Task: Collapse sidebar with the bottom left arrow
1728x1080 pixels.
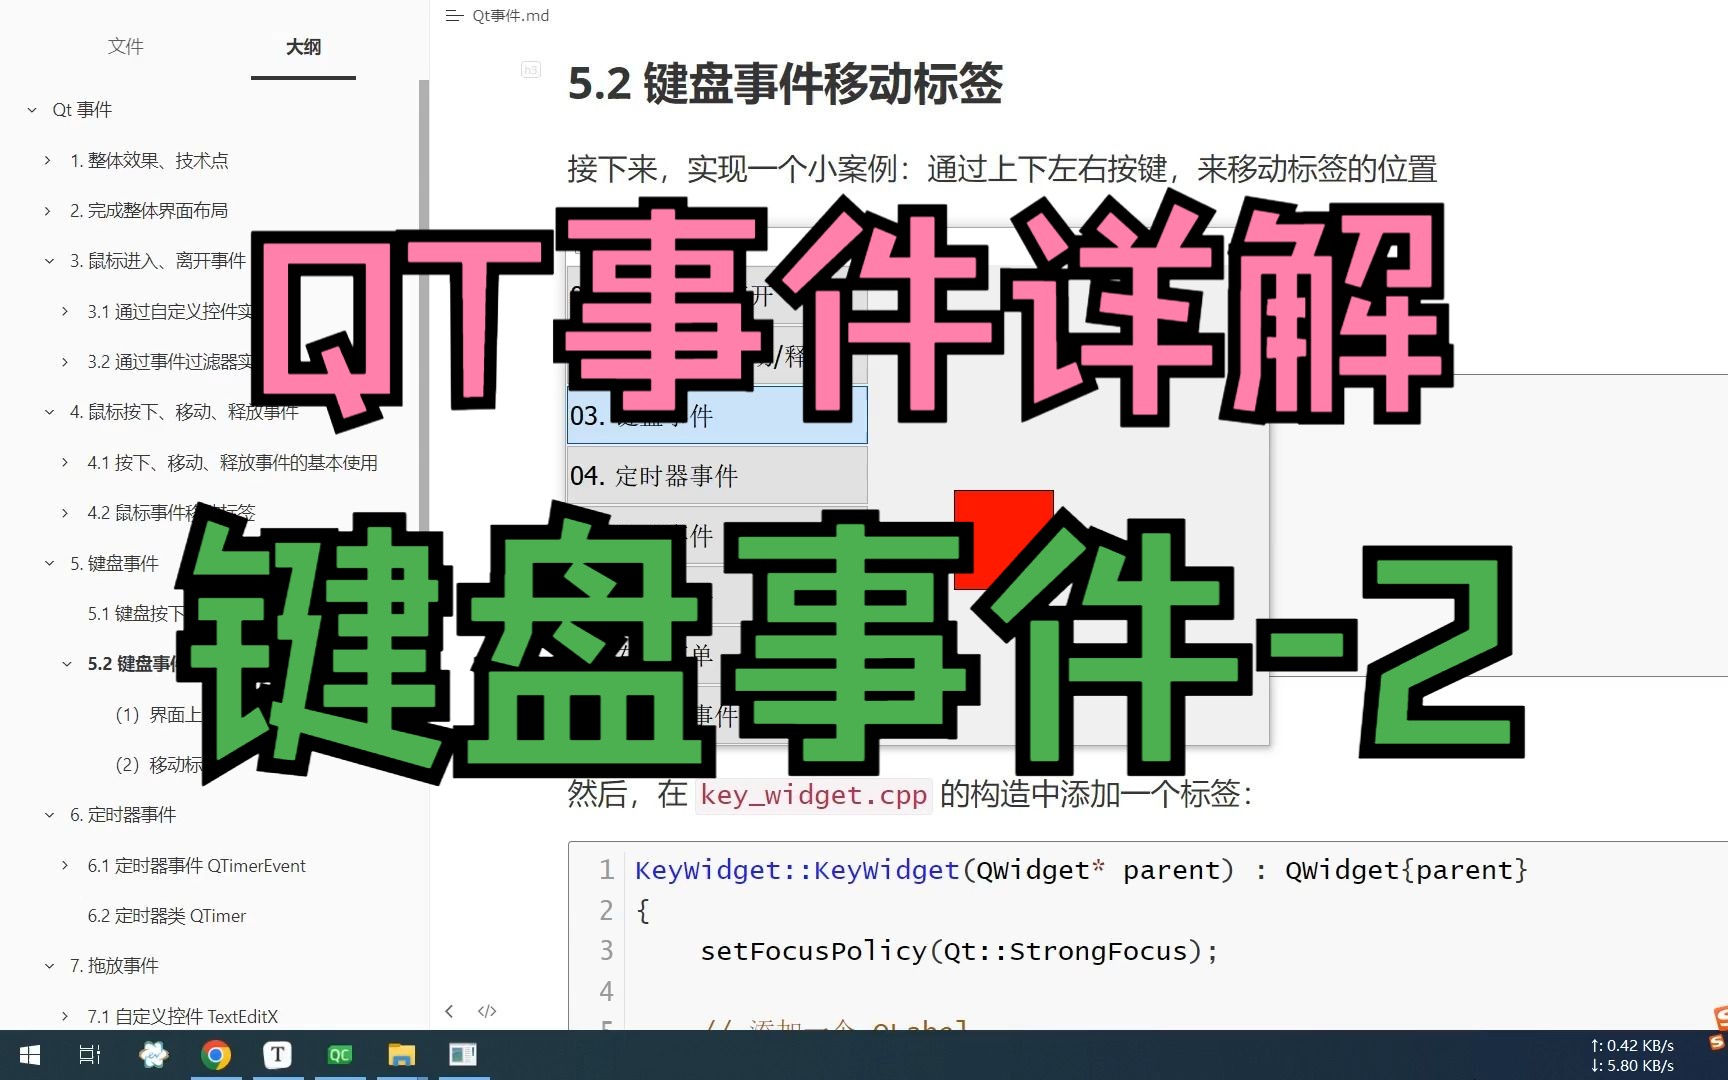Action: [449, 1011]
